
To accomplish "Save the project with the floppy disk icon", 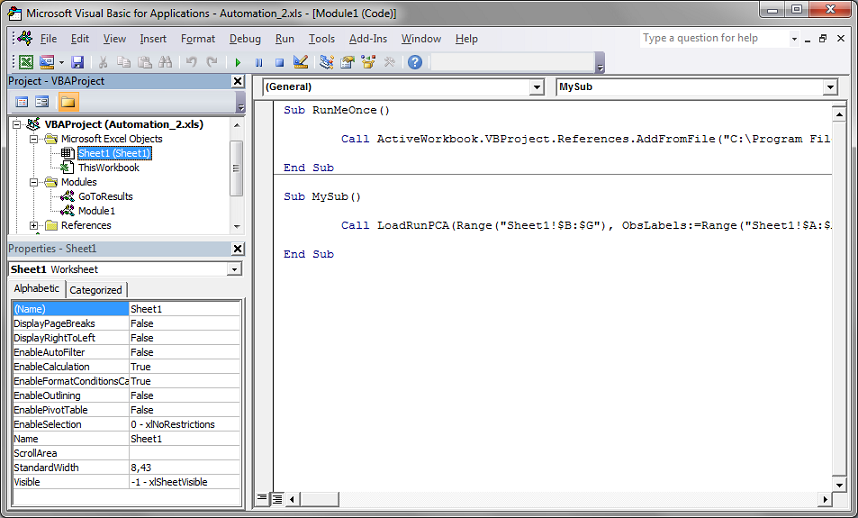I will 77,62.
